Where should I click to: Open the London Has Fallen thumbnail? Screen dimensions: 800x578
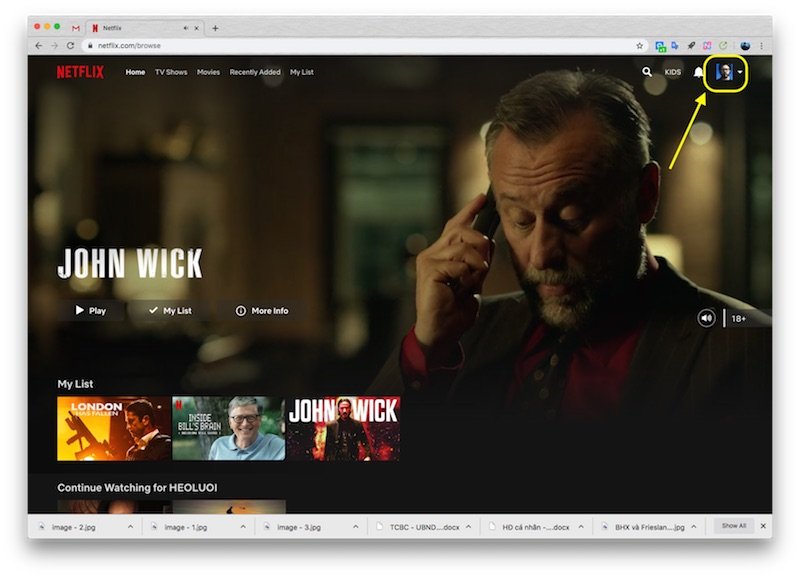click(x=114, y=429)
